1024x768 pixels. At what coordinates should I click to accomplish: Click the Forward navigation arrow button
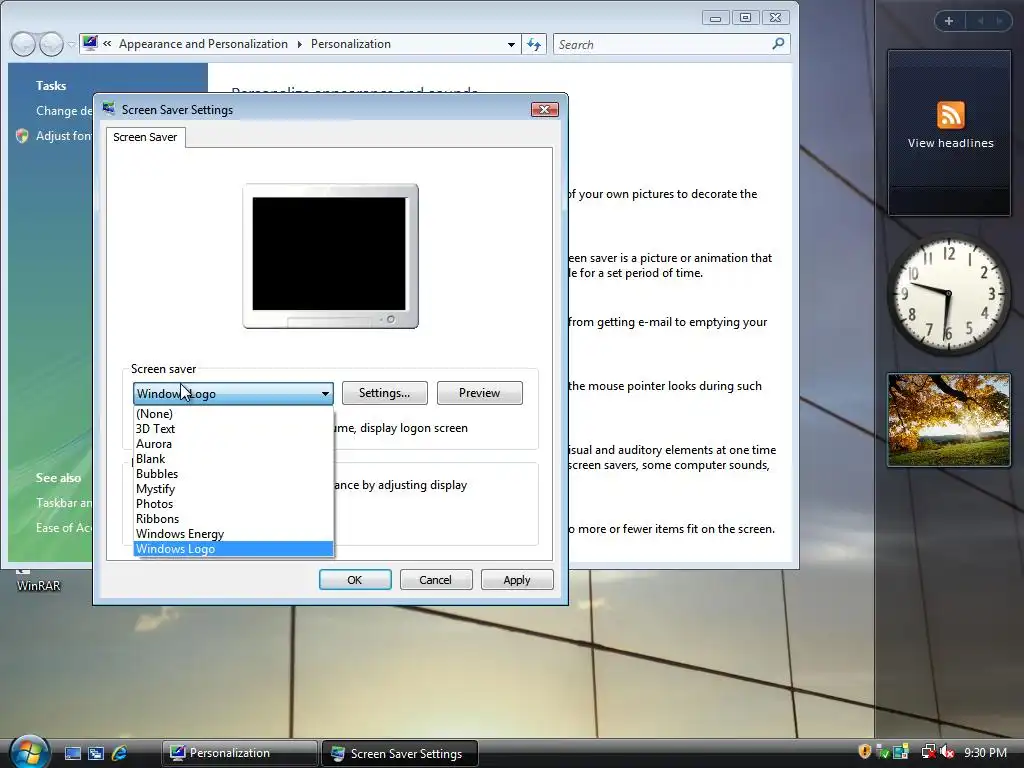point(51,44)
